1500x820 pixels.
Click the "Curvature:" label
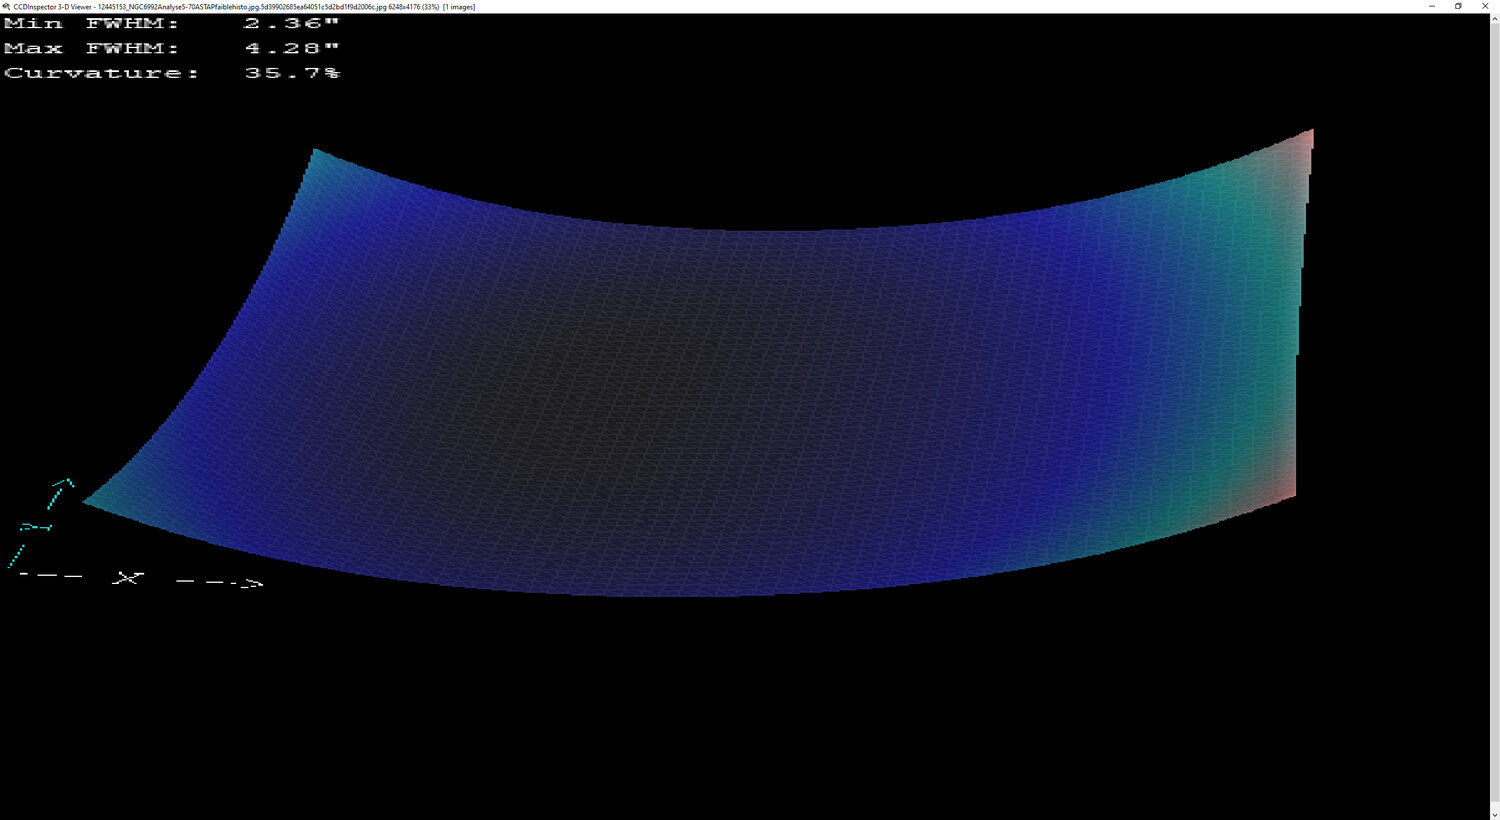point(101,73)
